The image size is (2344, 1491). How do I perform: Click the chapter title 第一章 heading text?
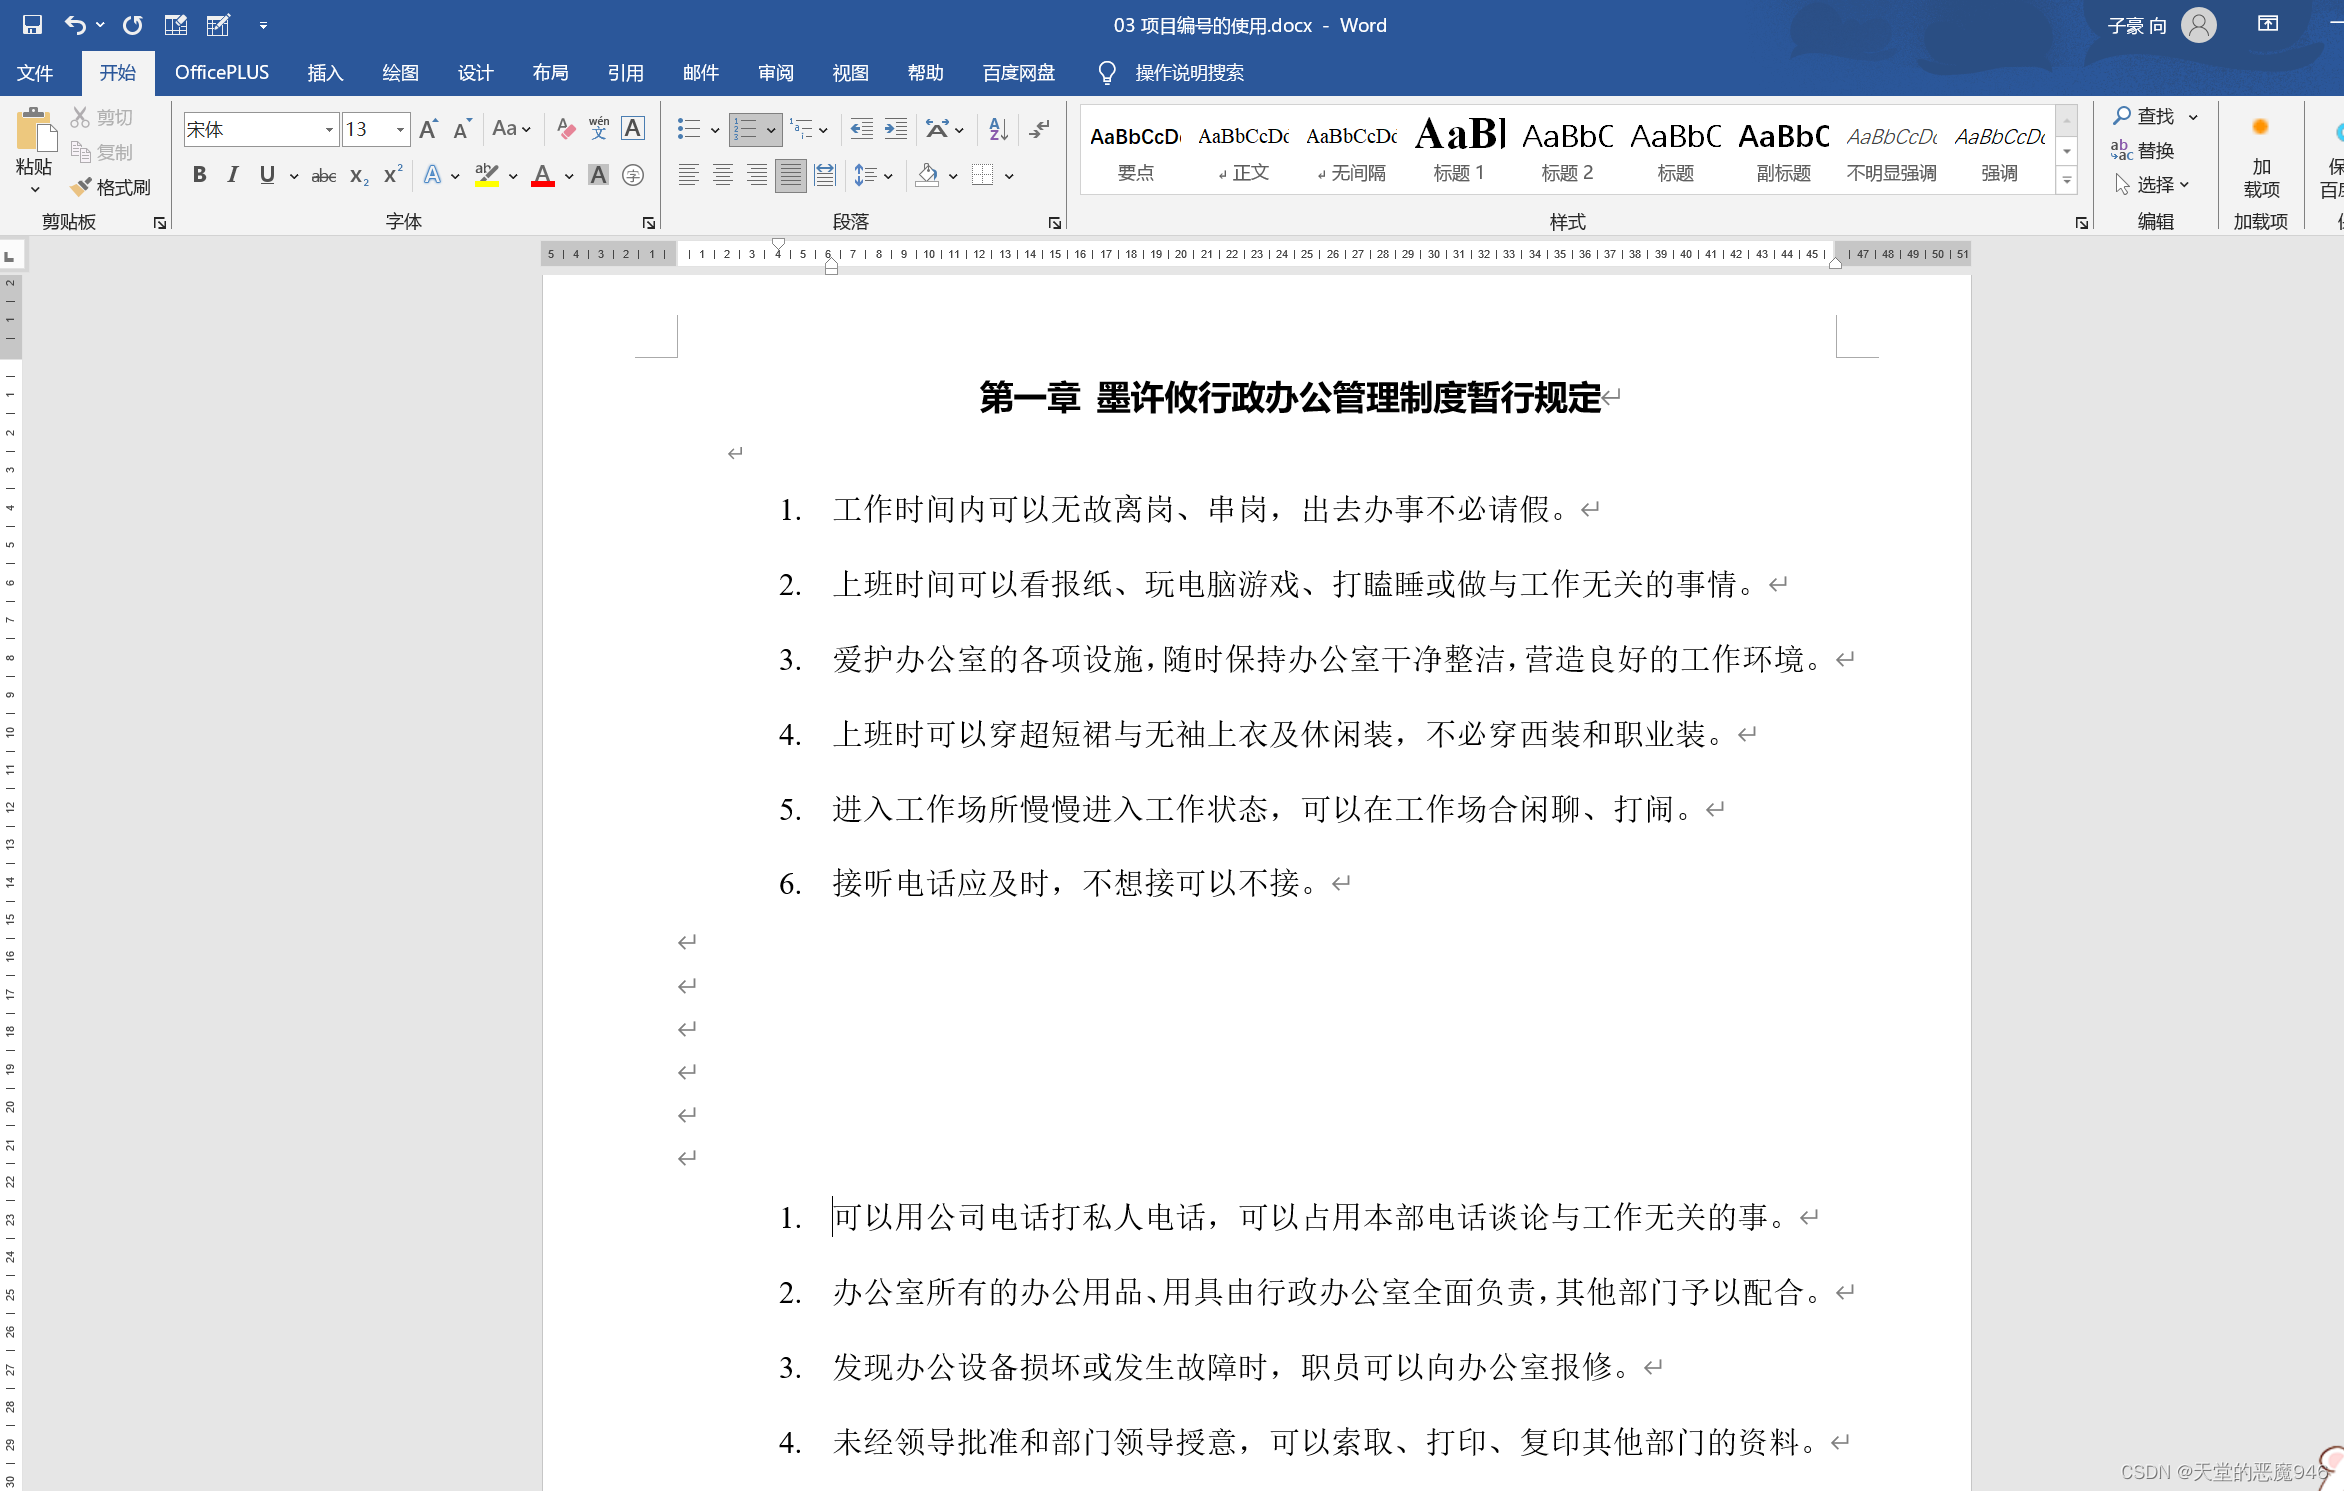tap(1290, 398)
